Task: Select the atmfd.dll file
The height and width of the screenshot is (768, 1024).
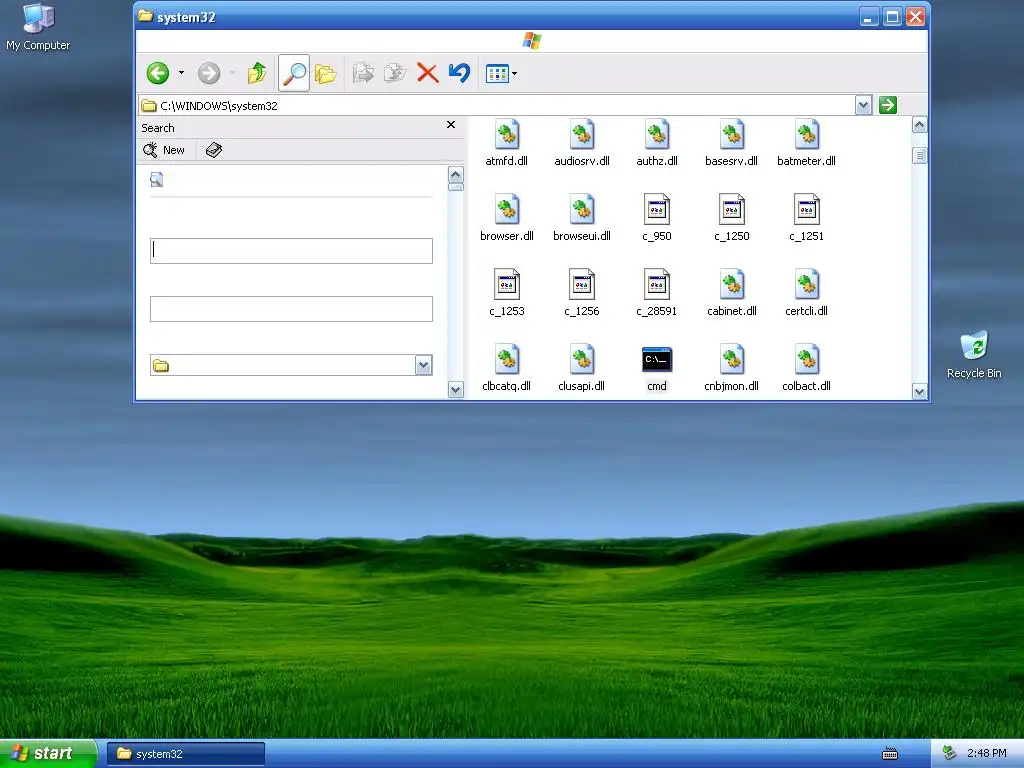Action: [x=507, y=144]
